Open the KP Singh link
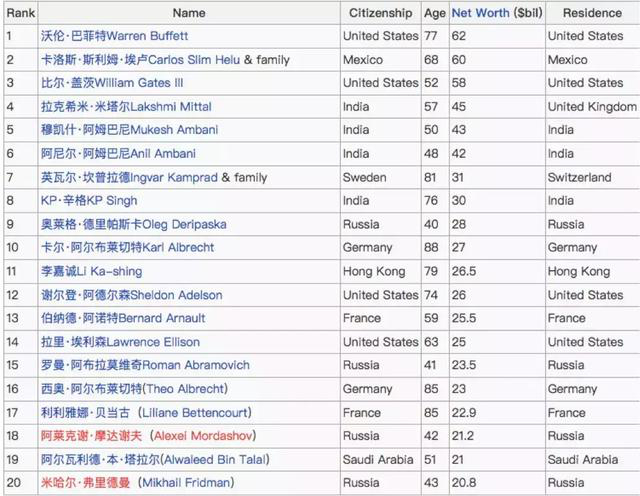 [89, 200]
